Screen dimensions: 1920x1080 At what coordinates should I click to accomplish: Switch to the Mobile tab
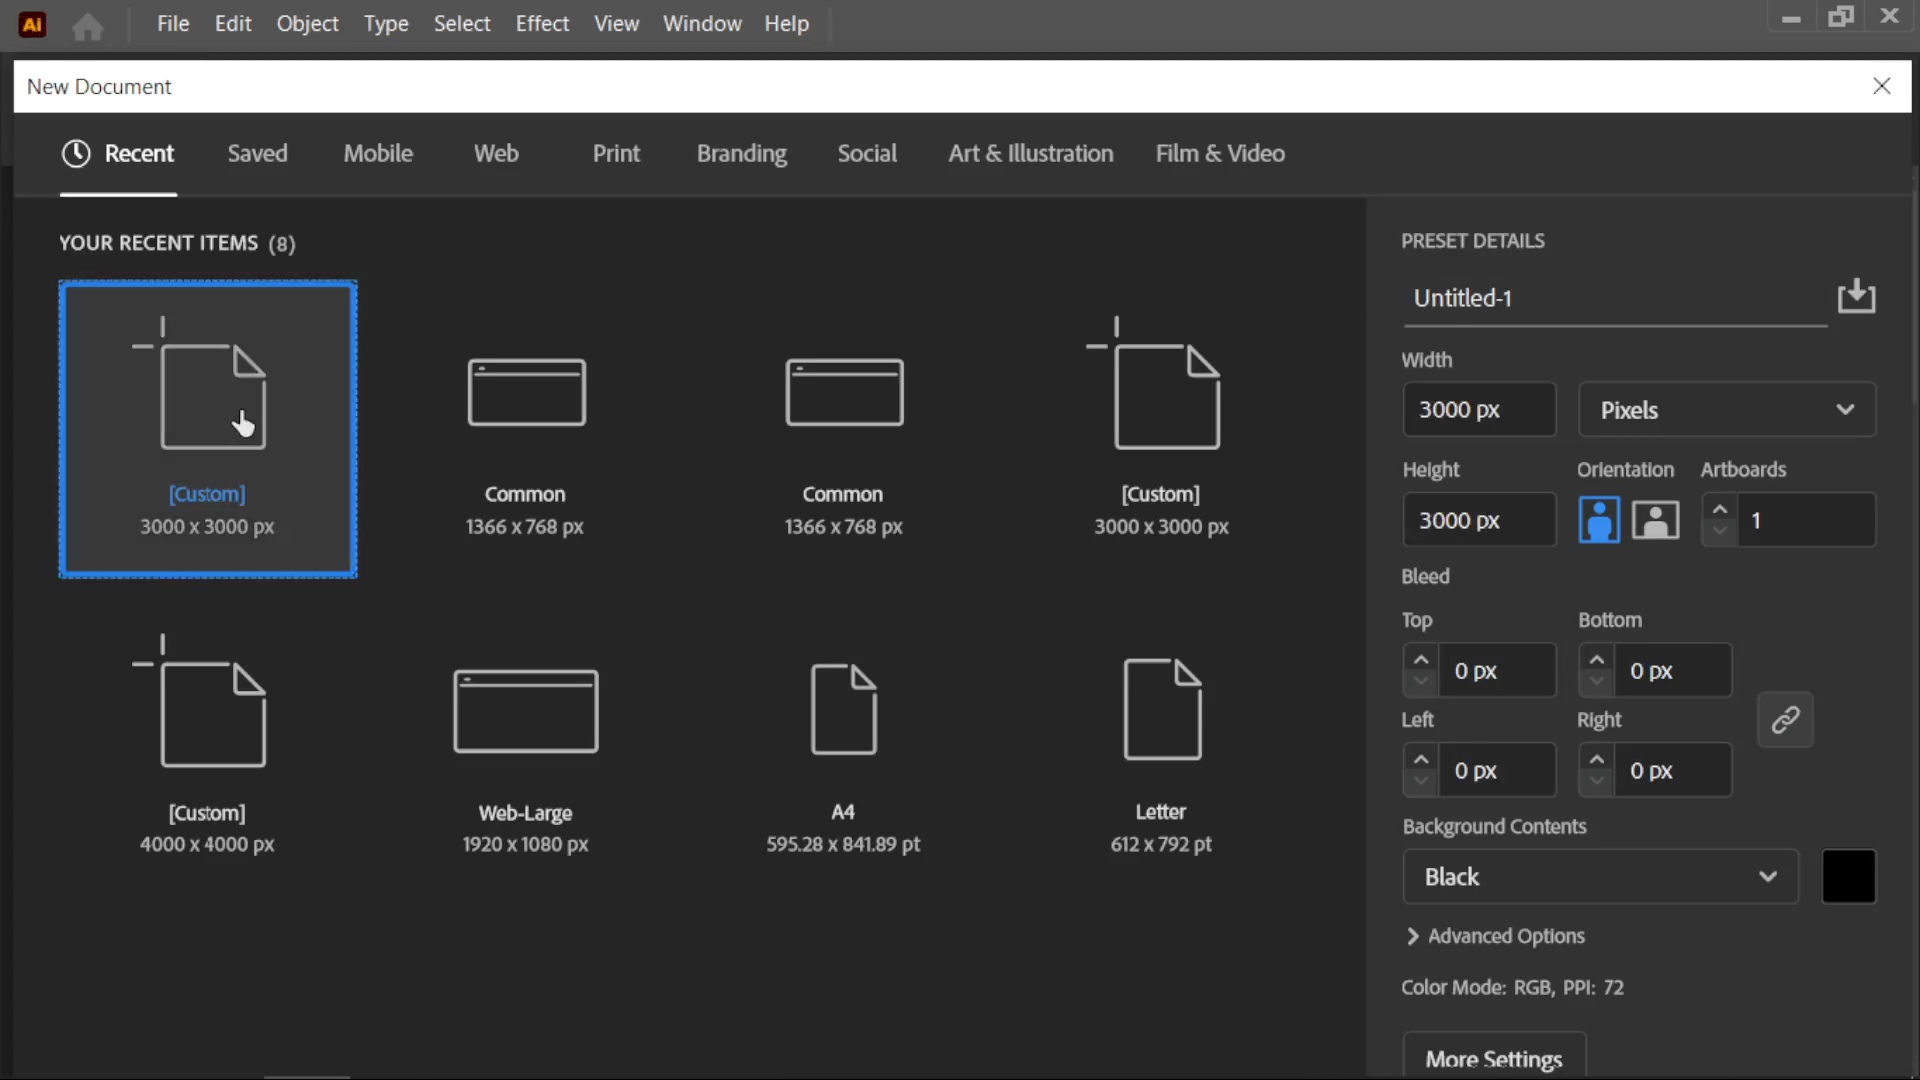(378, 153)
